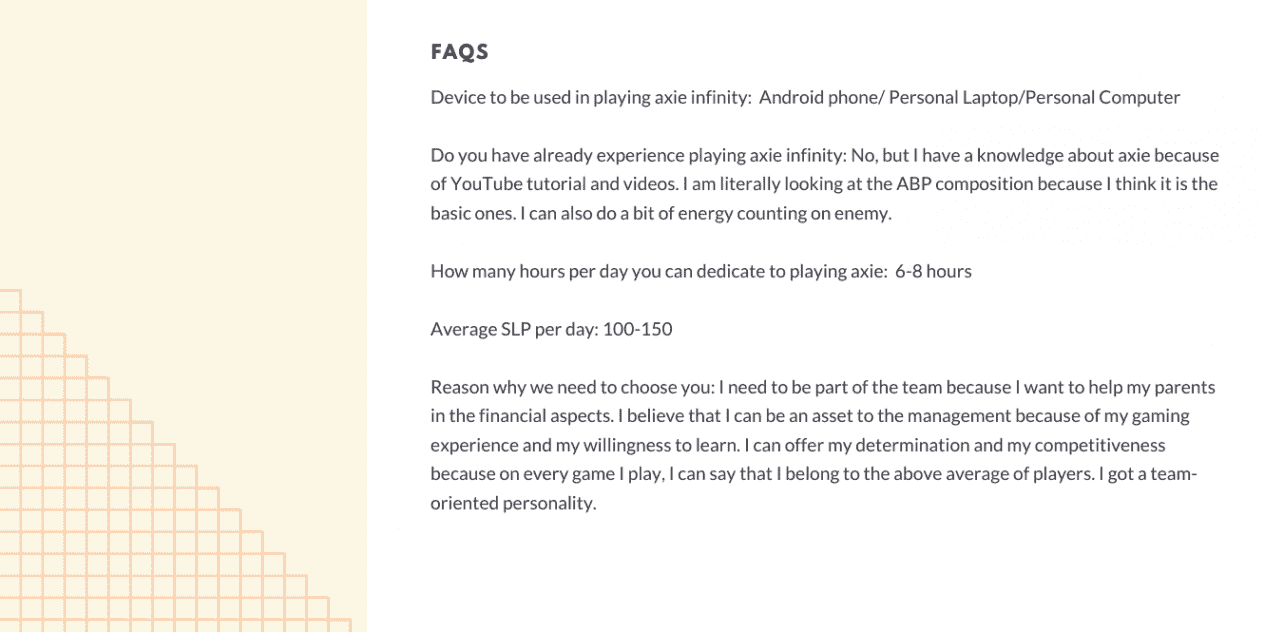Click the 'Device to be used' line
Image resolution: width=1264 pixels, height=632 pixels.
pos(805,98)
